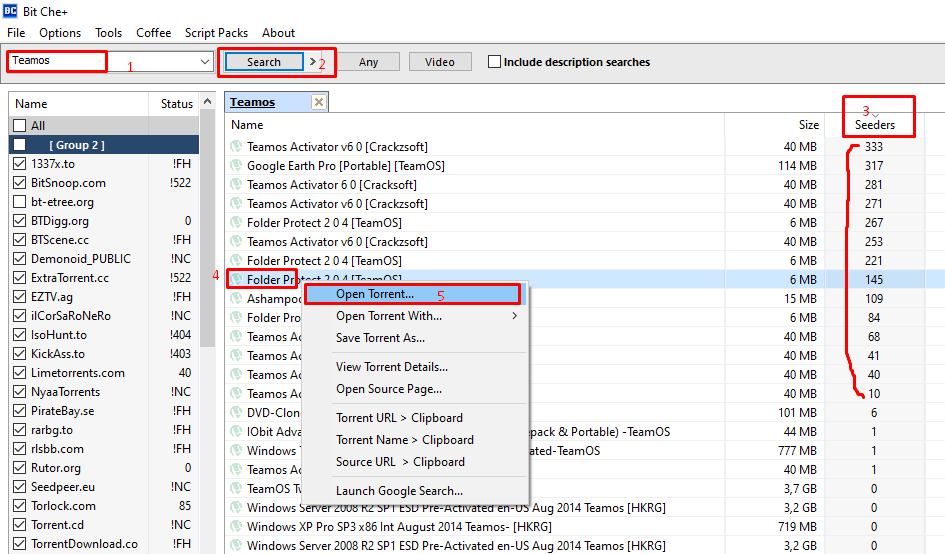Image resolution: width=945 pixels, height=554 pixels.
Task: Click the torrent icon beside Ashampoo result
Action: 236,298
